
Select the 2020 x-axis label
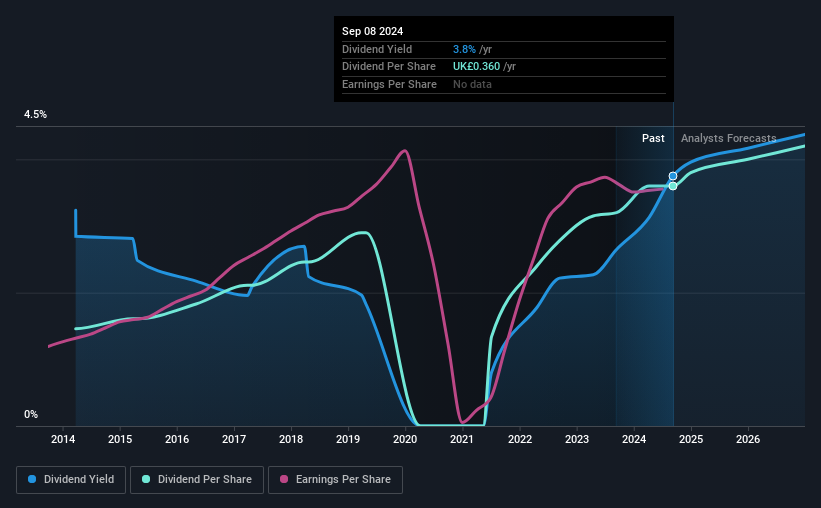tap(405, 439)
